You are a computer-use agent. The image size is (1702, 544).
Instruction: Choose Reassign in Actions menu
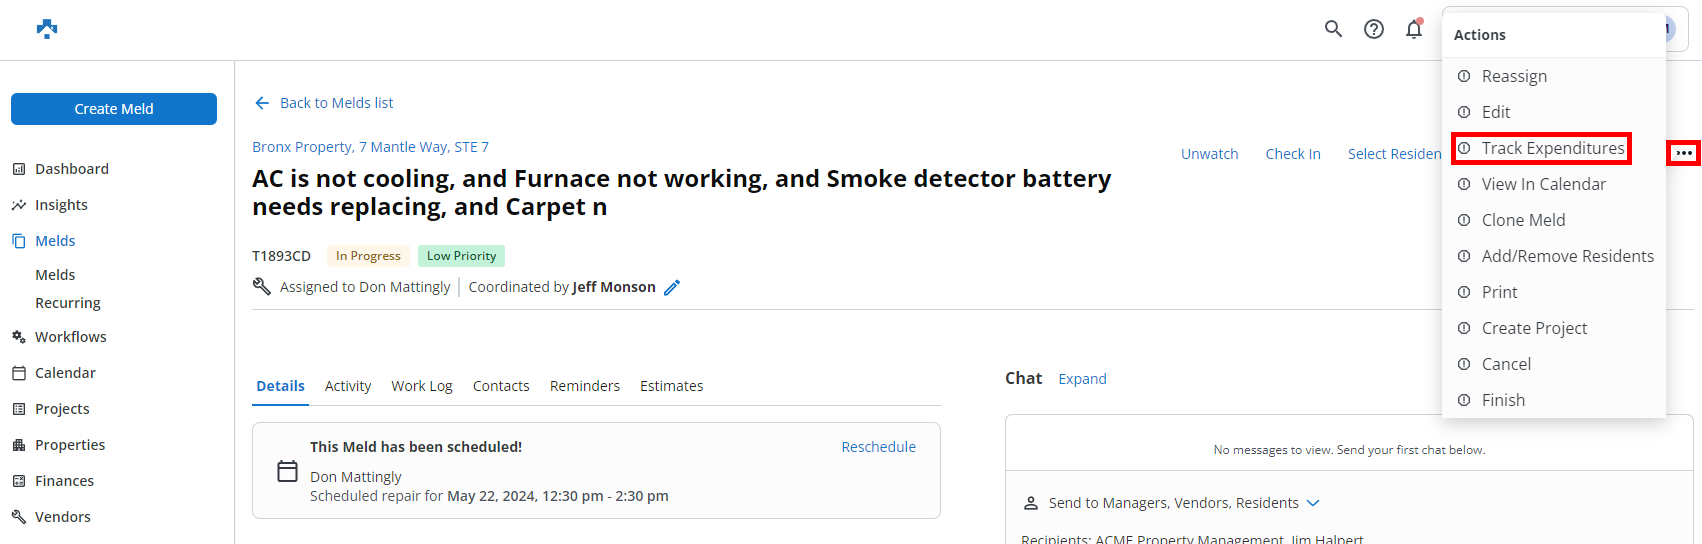click(1514, 76)
